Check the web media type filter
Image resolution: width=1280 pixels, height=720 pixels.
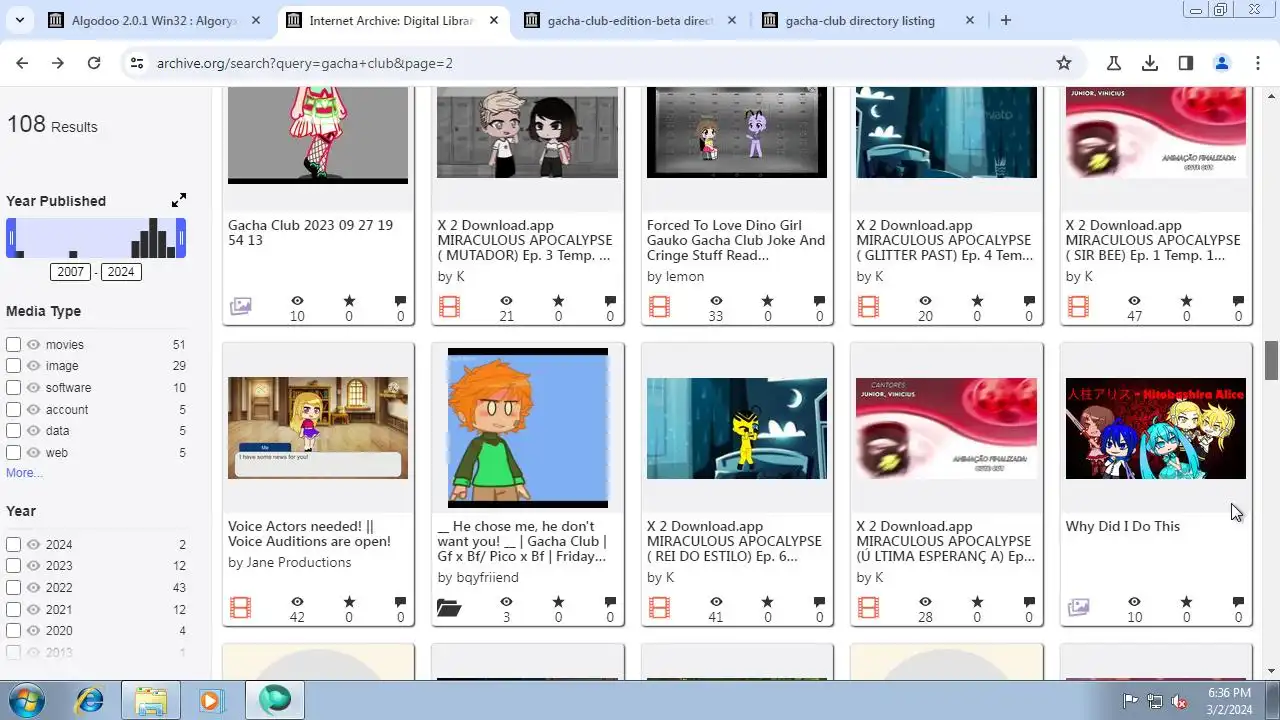pos(13,453)
